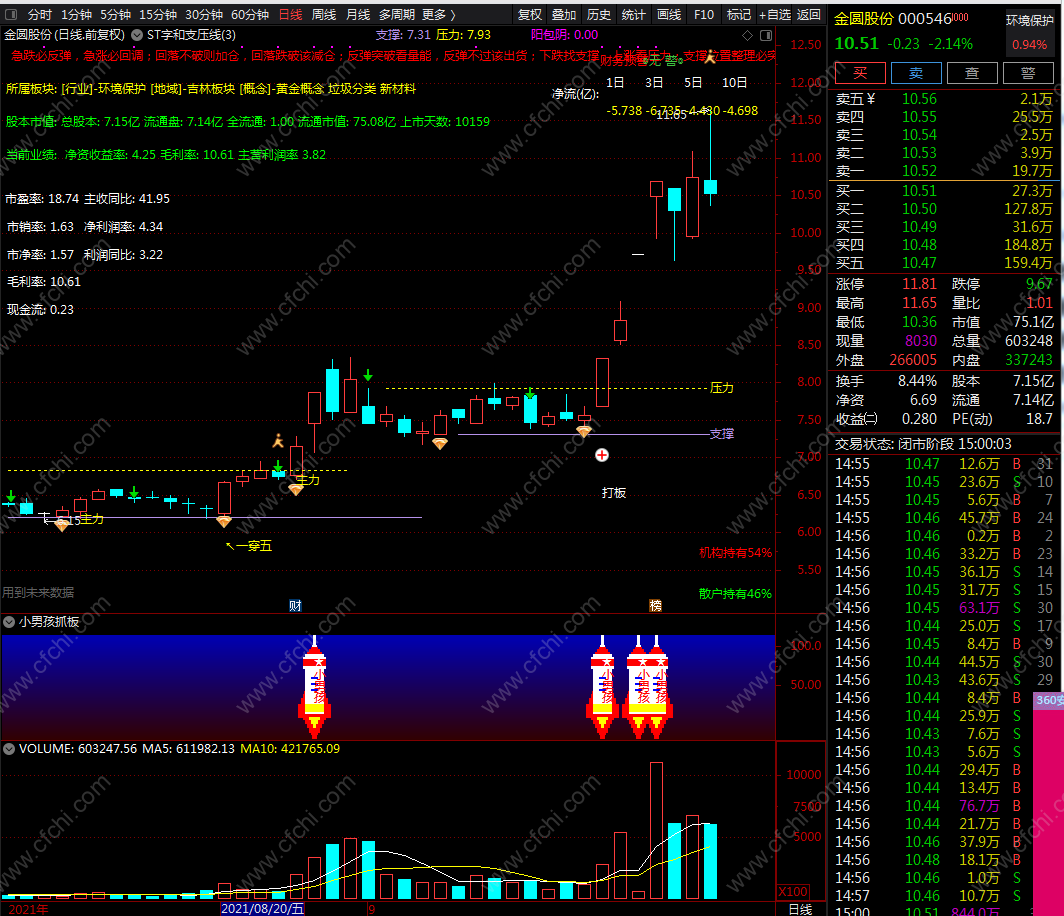
Task: Select the 日线 daily chart tab
Action: pyautogui.click(x=290, y=14)
